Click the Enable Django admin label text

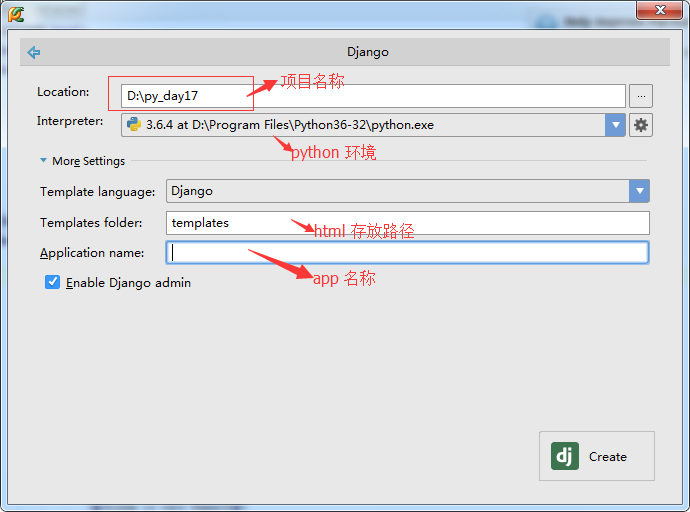128,283
